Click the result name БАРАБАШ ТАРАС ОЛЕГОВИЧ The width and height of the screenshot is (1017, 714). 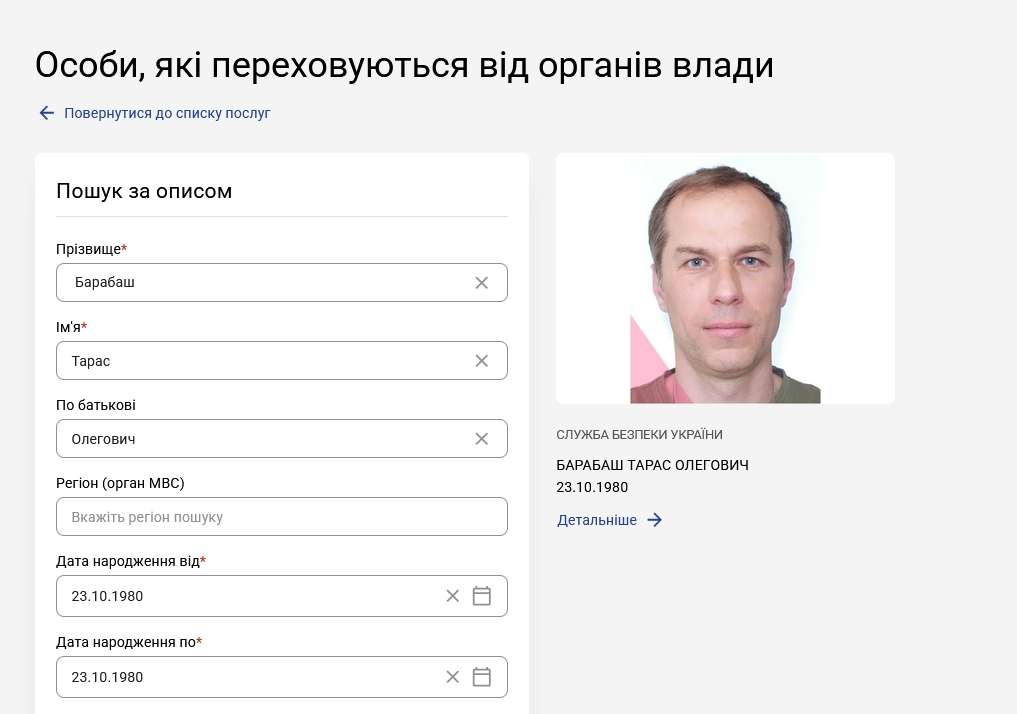click(652, 465)
